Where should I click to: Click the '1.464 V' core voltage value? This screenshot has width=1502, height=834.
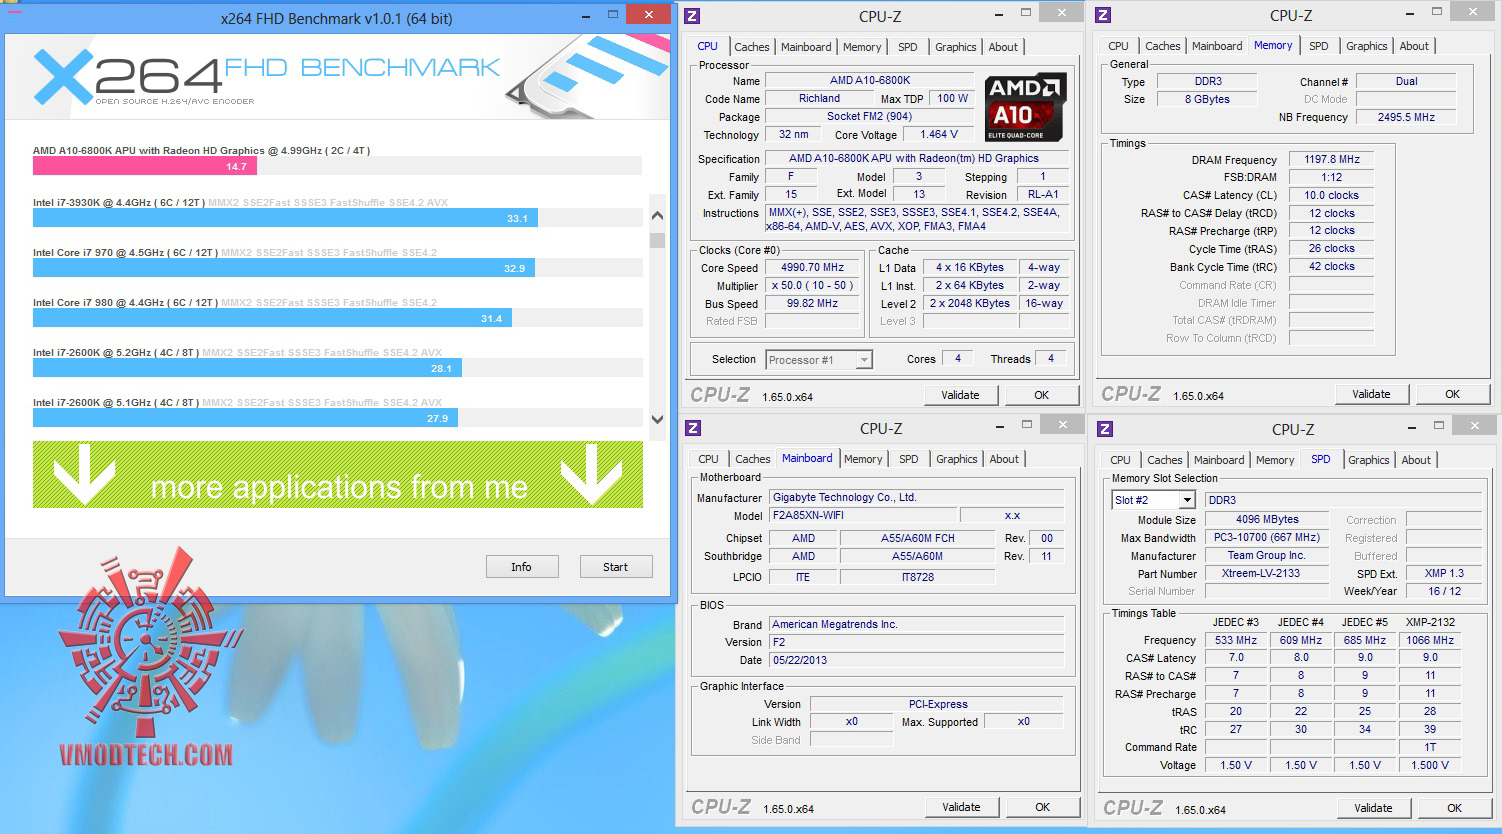[938, 134]
